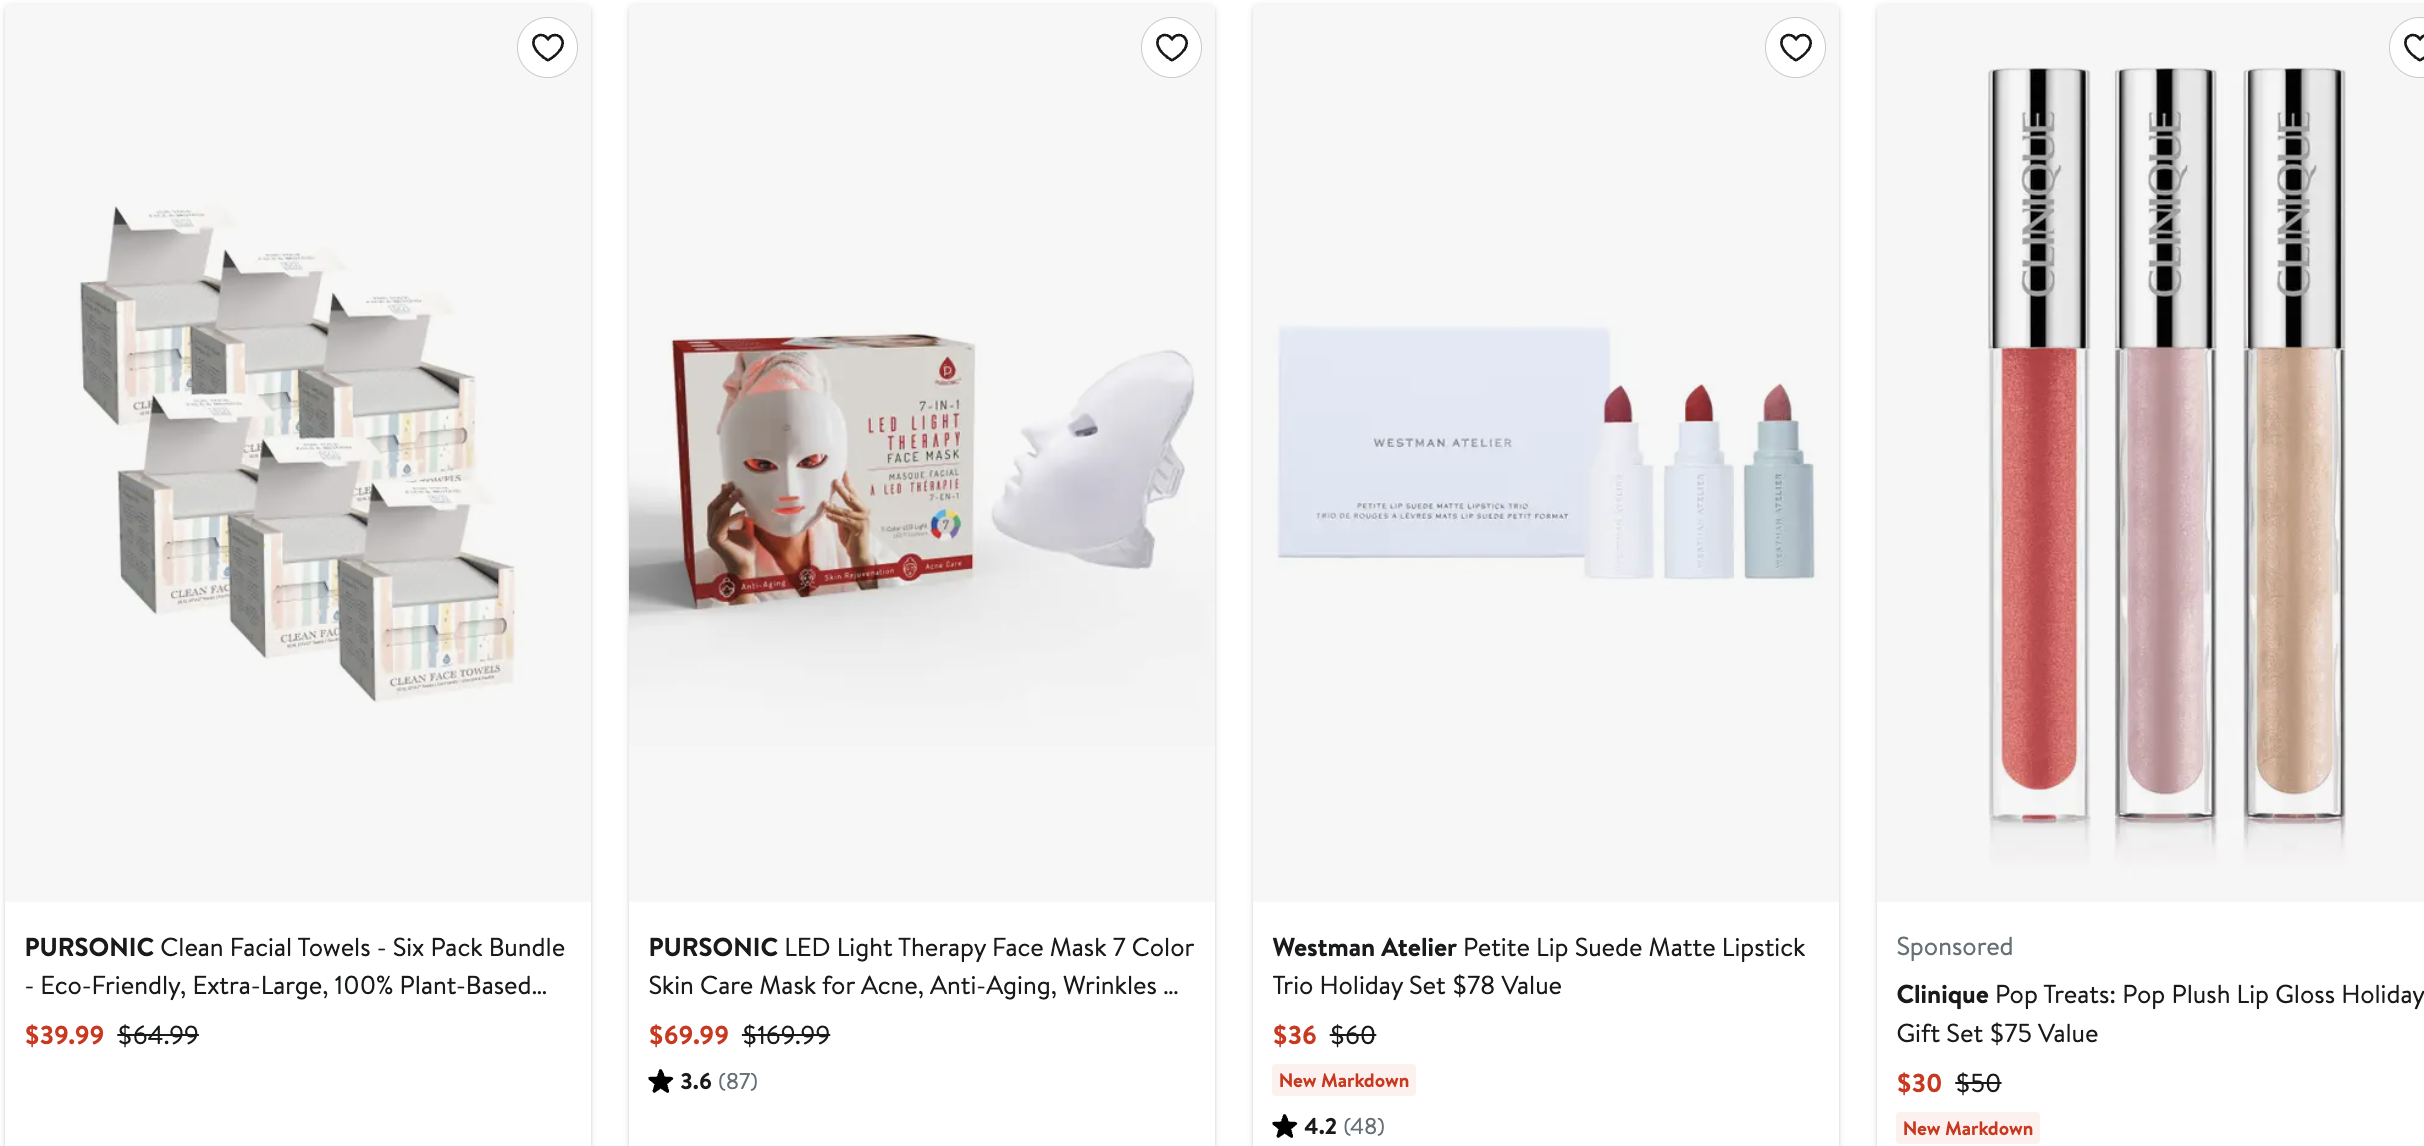This screenshot has height=1146, width=2424.
Task: Click the $39.99 sale price
Action: pos(64,1035)
